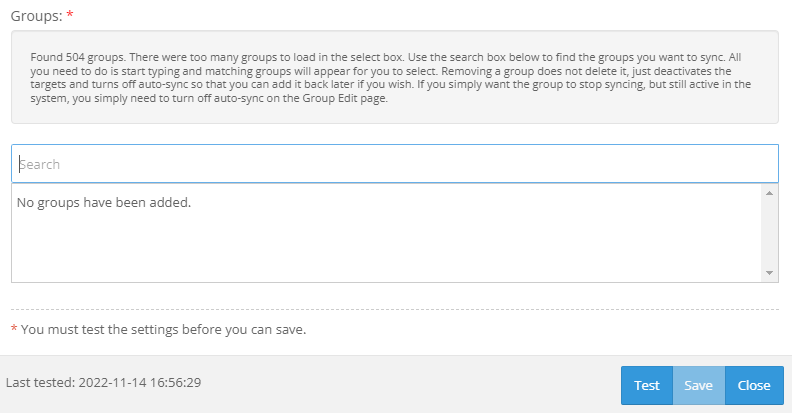Click the groups list scrollbar track
The width and height of the screenshot is (792, 413).
click(x=770, y=232)
